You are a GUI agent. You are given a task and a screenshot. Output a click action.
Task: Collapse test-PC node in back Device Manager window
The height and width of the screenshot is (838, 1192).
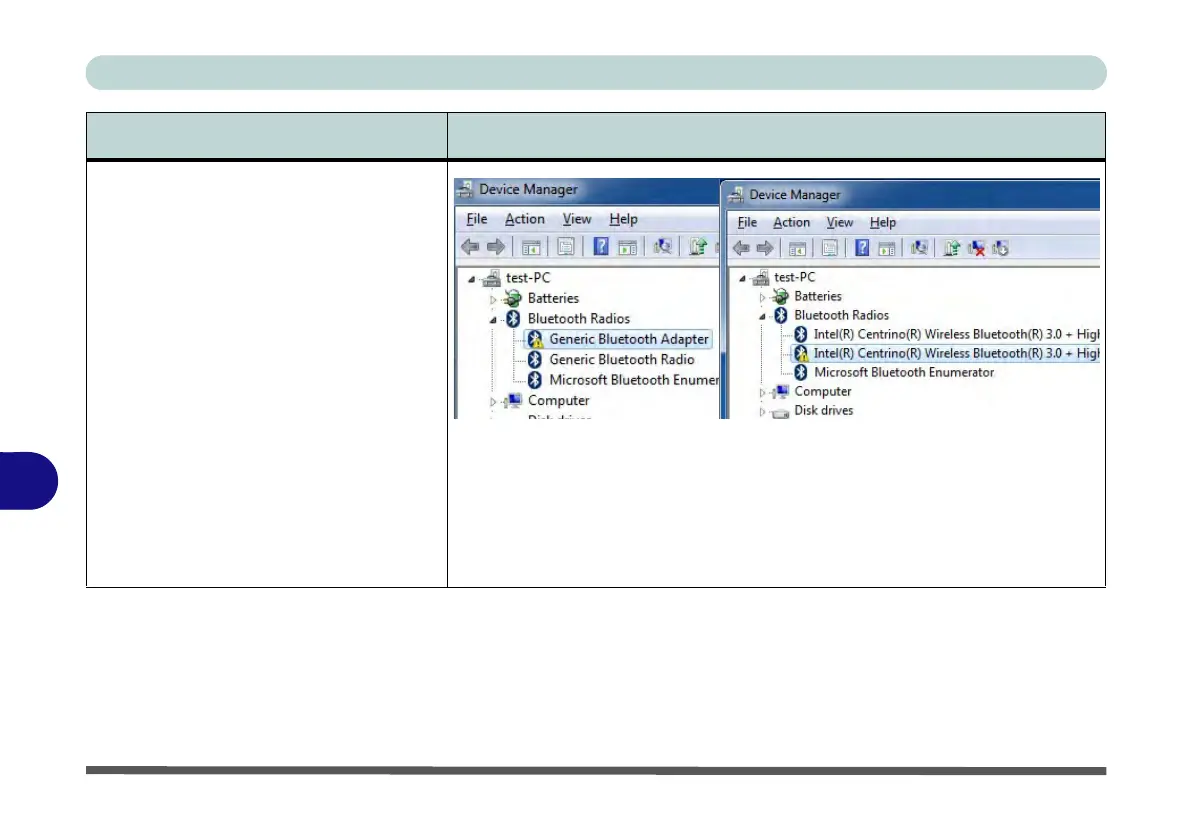(471, 279)
